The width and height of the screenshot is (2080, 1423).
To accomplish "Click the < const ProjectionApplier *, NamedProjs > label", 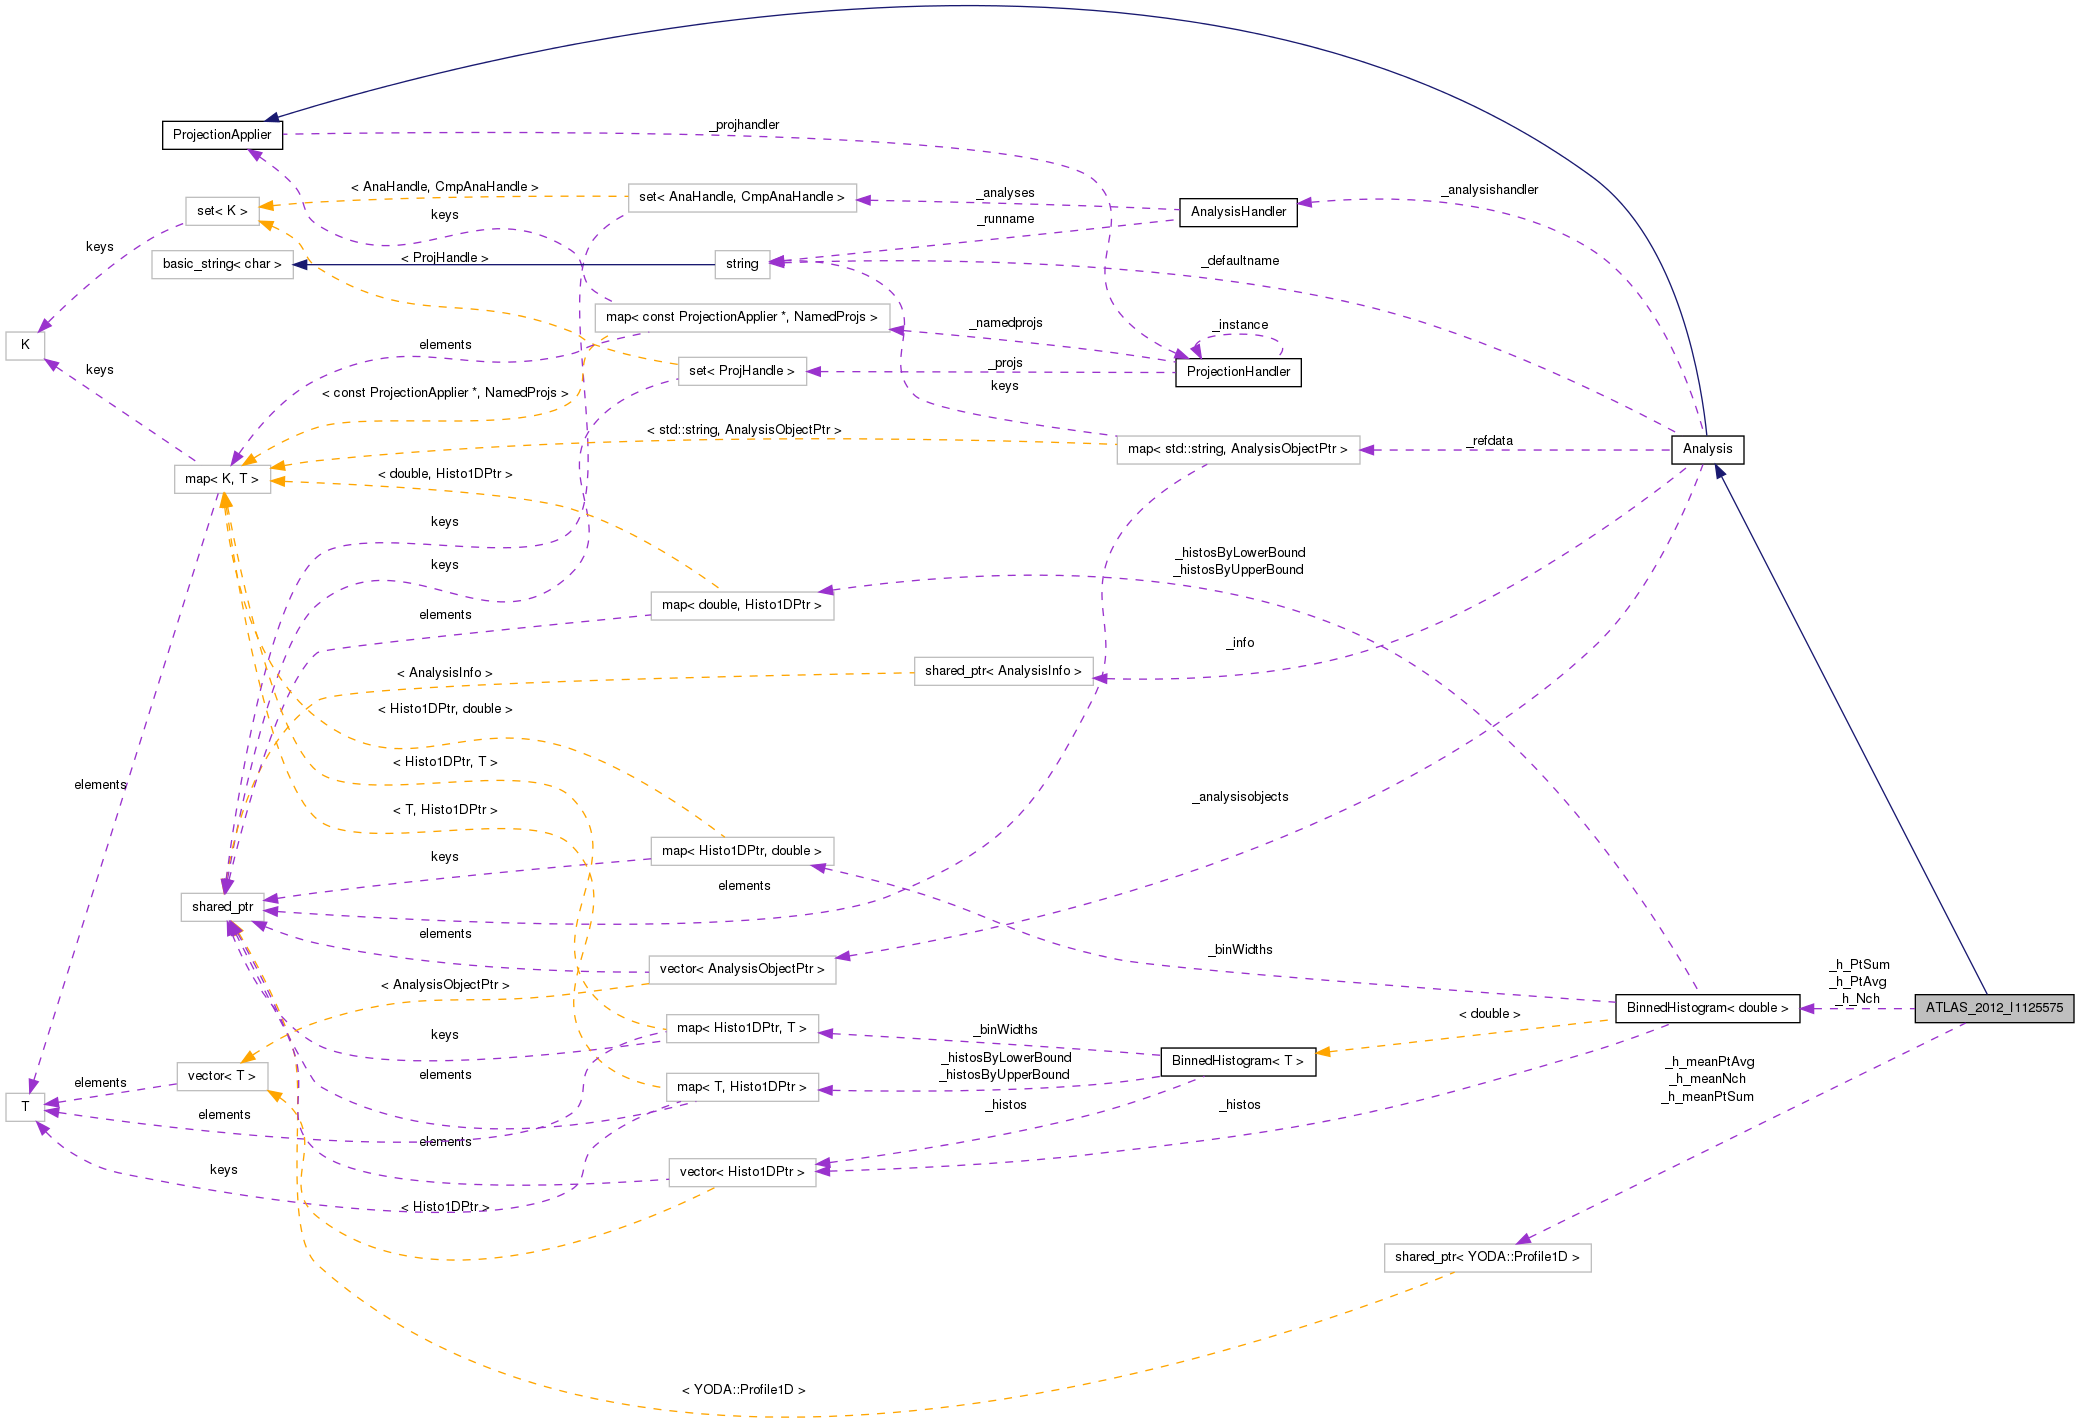I will pyautogui.click(x=445, y=393).
